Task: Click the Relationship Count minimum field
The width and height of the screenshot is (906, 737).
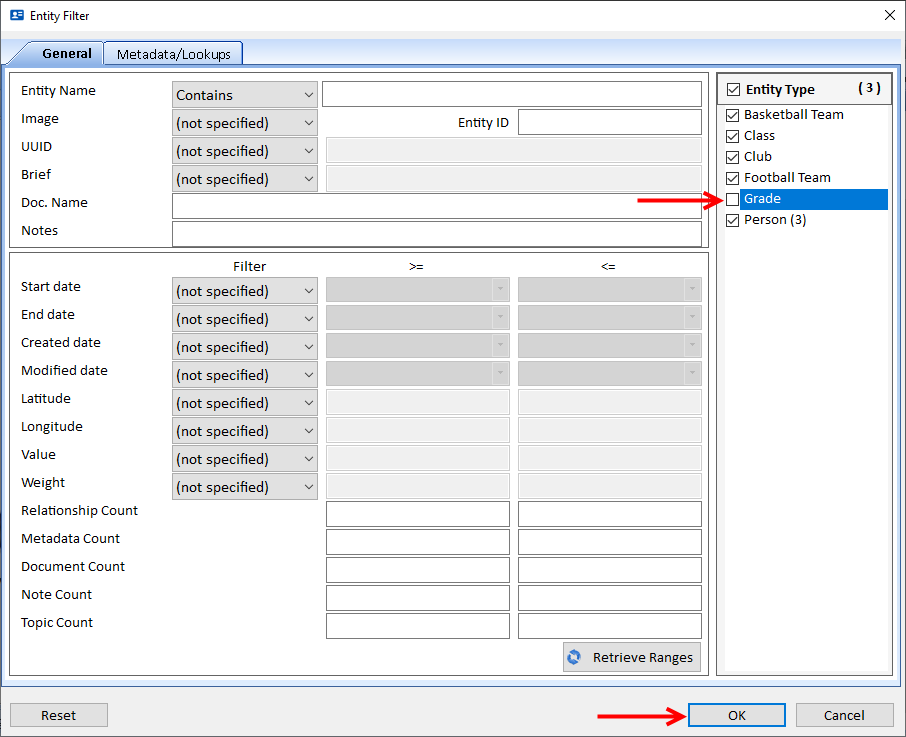Action: (417, 514)
